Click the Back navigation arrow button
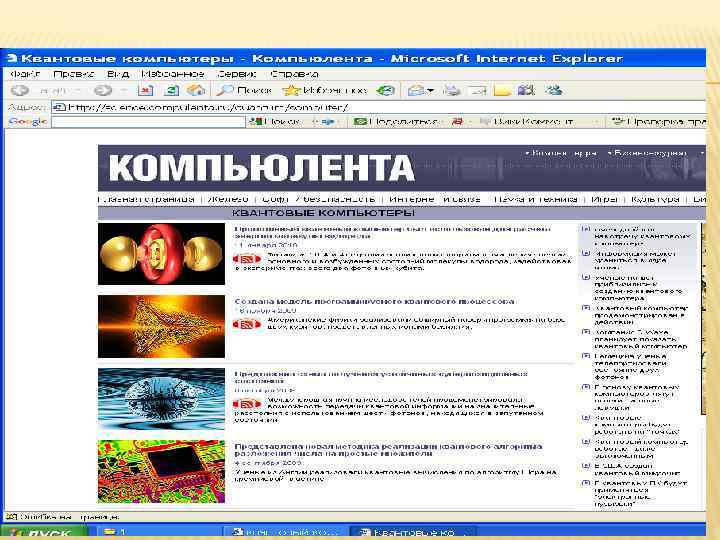The height and width of the screenshot is (540, 720). (x=20, y=90)
